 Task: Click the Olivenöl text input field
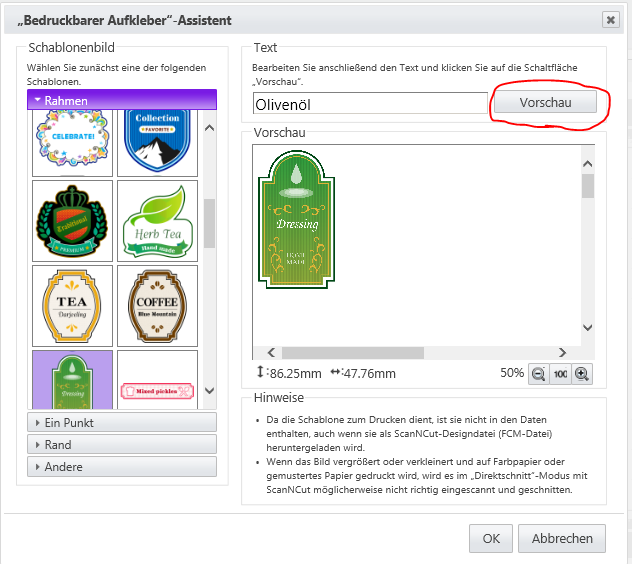pos(370,103)
